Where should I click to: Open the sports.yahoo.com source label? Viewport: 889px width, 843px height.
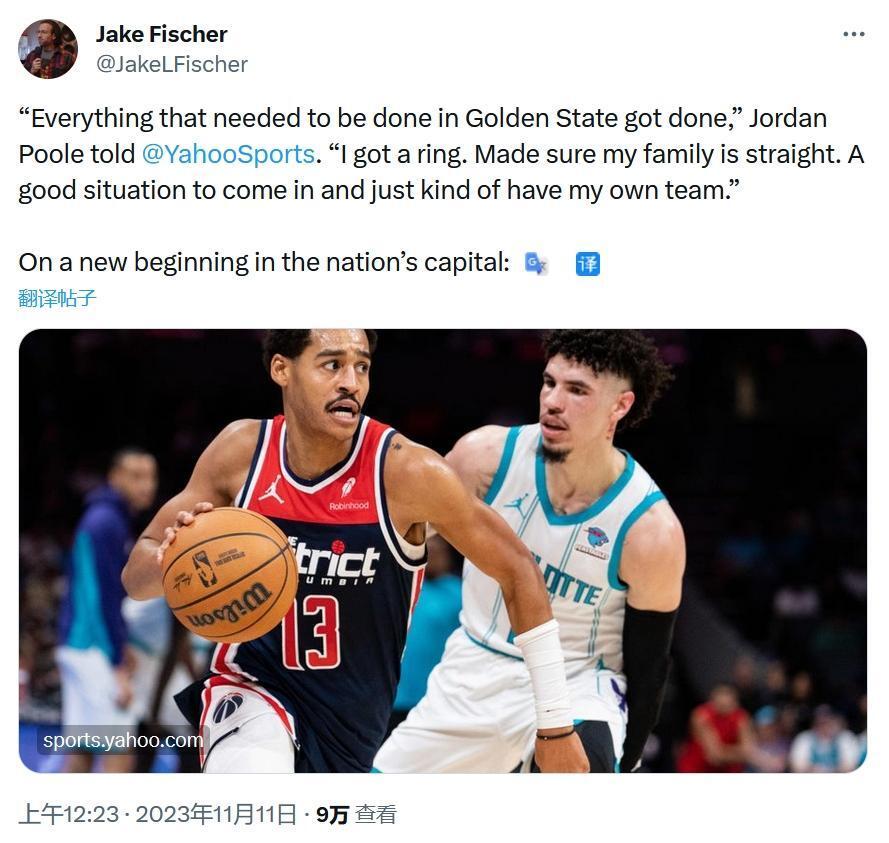point(123,741)
